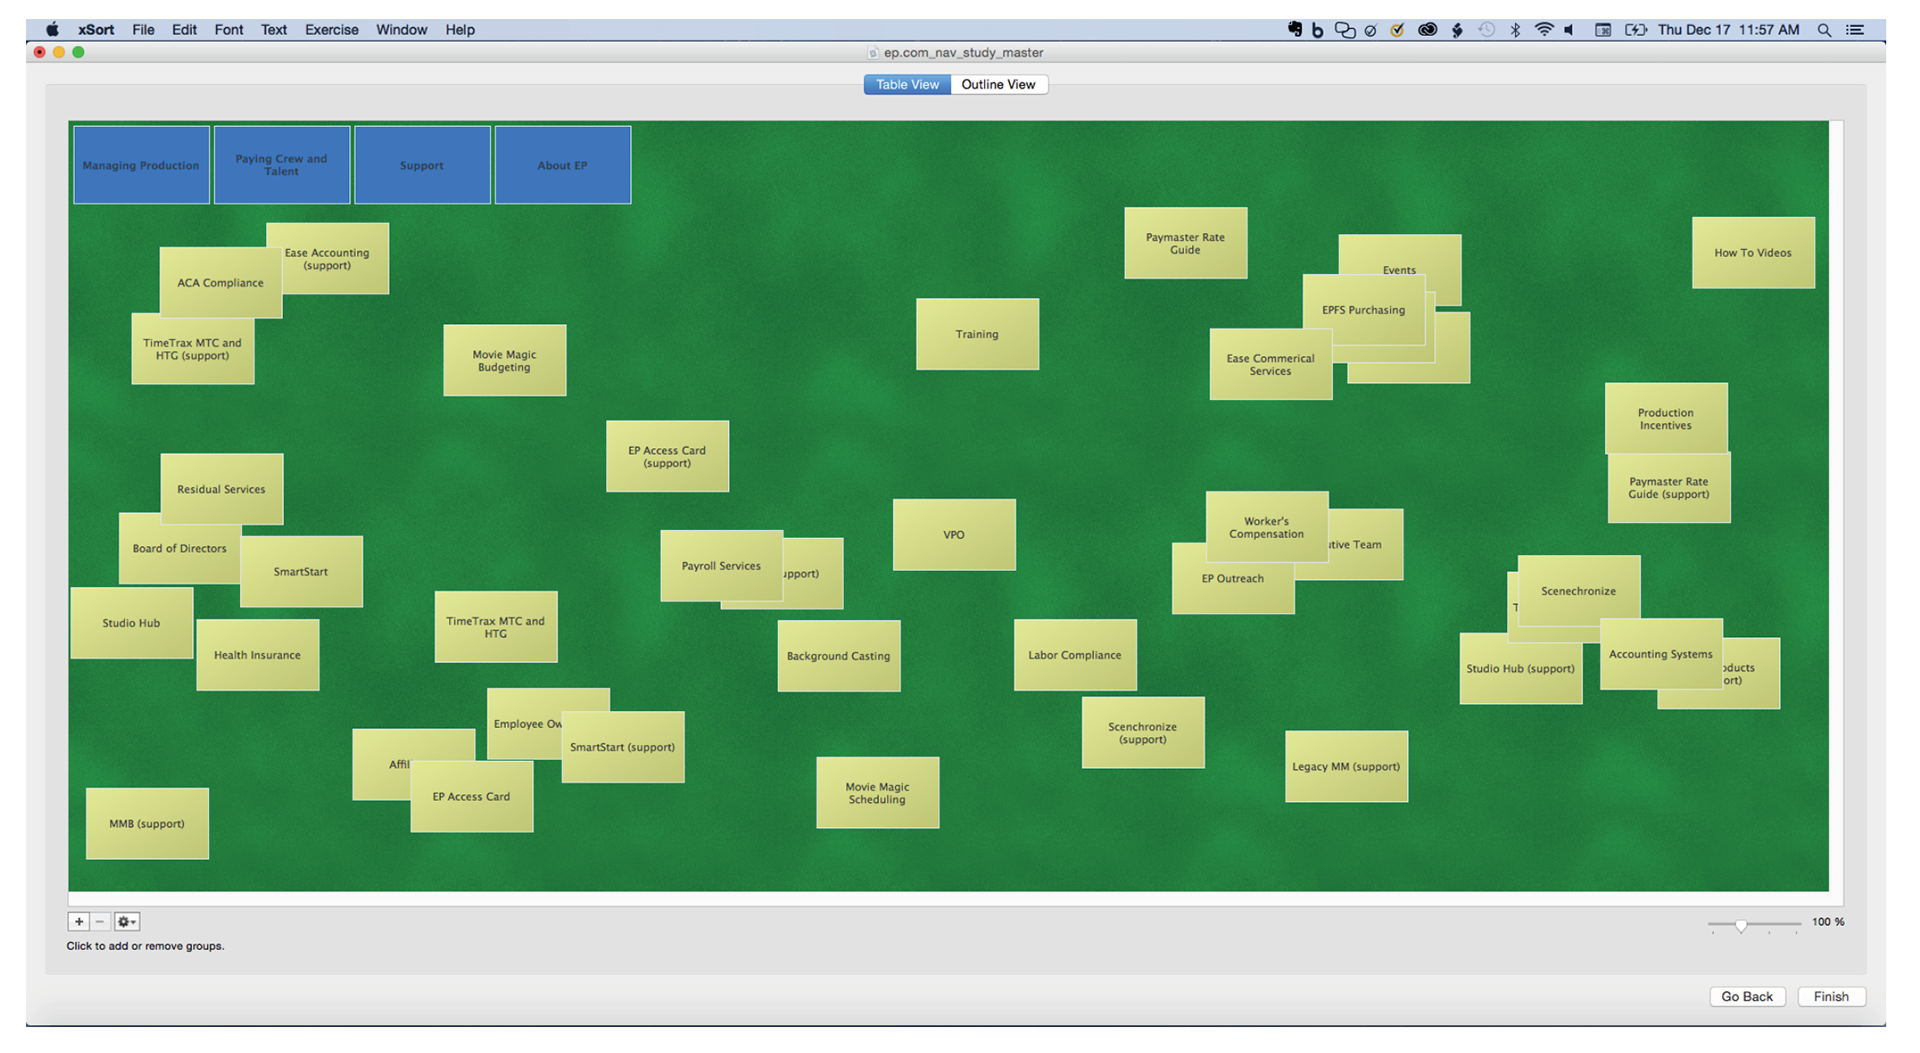The image size is (1920, 1053).
Task: Select the EP Access Card (support) card
Action: [667, 456]
